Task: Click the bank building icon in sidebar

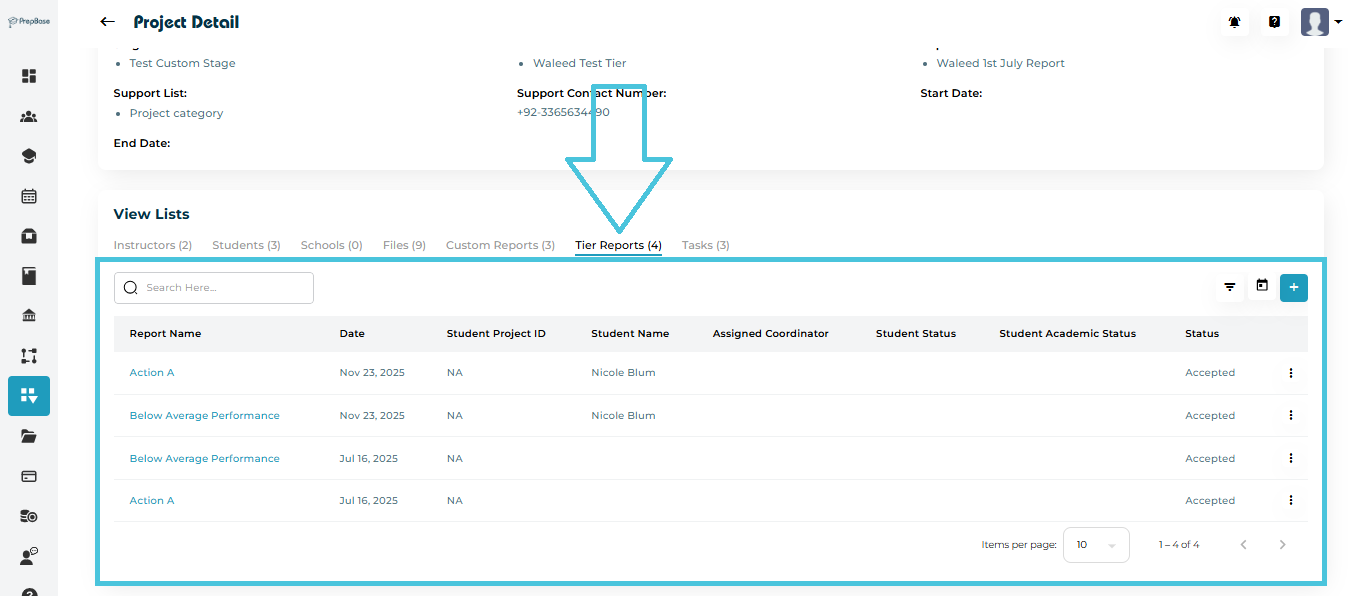Action: coord(29,316)
